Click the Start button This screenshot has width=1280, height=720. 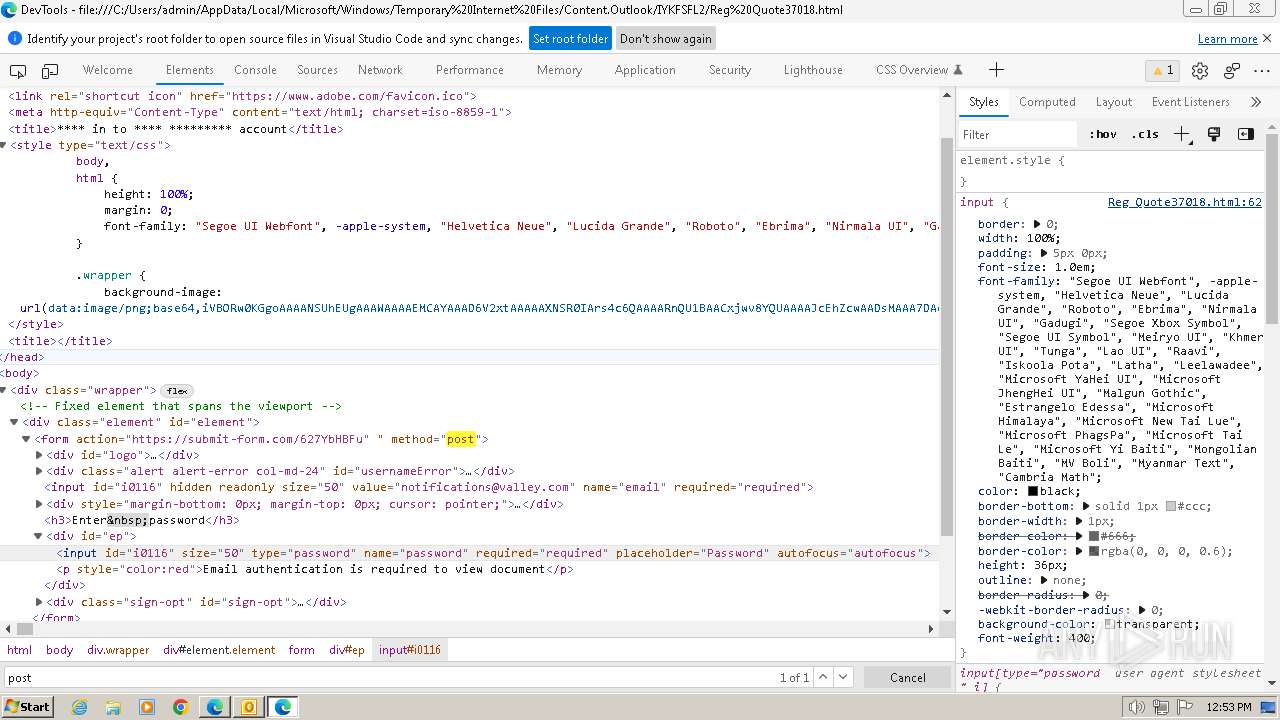(x=28, y=707)
